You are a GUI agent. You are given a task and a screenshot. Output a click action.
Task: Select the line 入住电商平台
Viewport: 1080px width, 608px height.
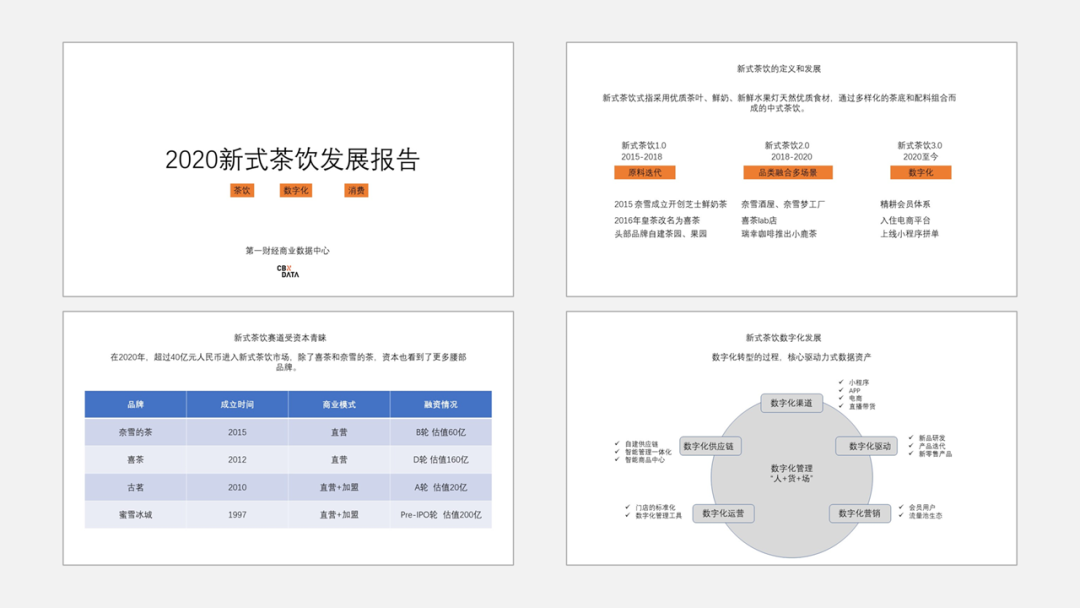point(905,220)
